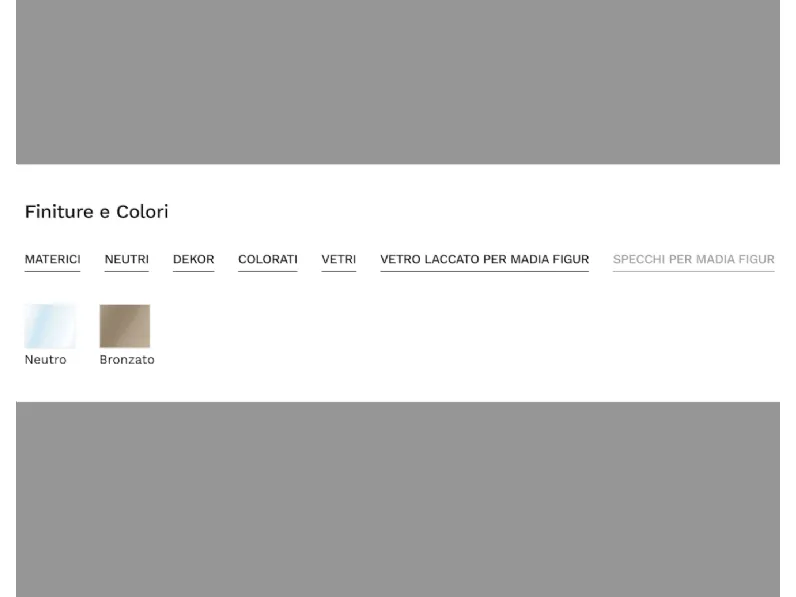Pick the Neutro mirror swatch
This screenshot has width=796, height=597.
tap(50, 326)
